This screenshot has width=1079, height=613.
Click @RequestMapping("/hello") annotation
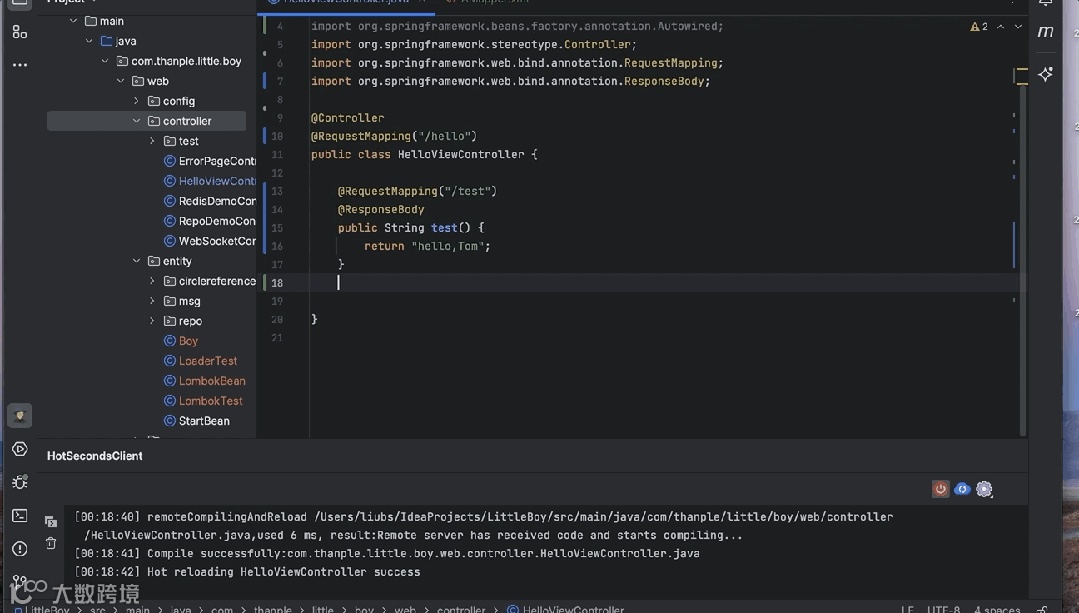tap(394, 136)
